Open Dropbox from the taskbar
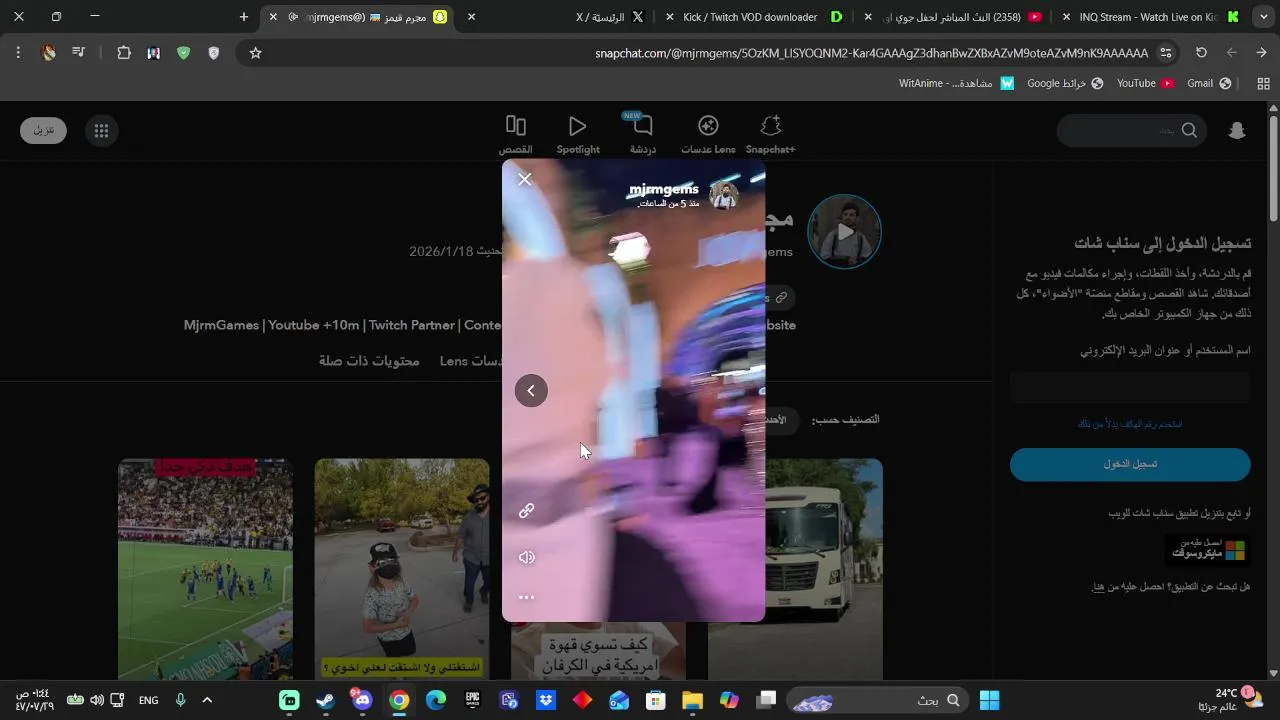Image resolution: width=1280 pixels, height=720 pixels. click(x=546, y=700)
